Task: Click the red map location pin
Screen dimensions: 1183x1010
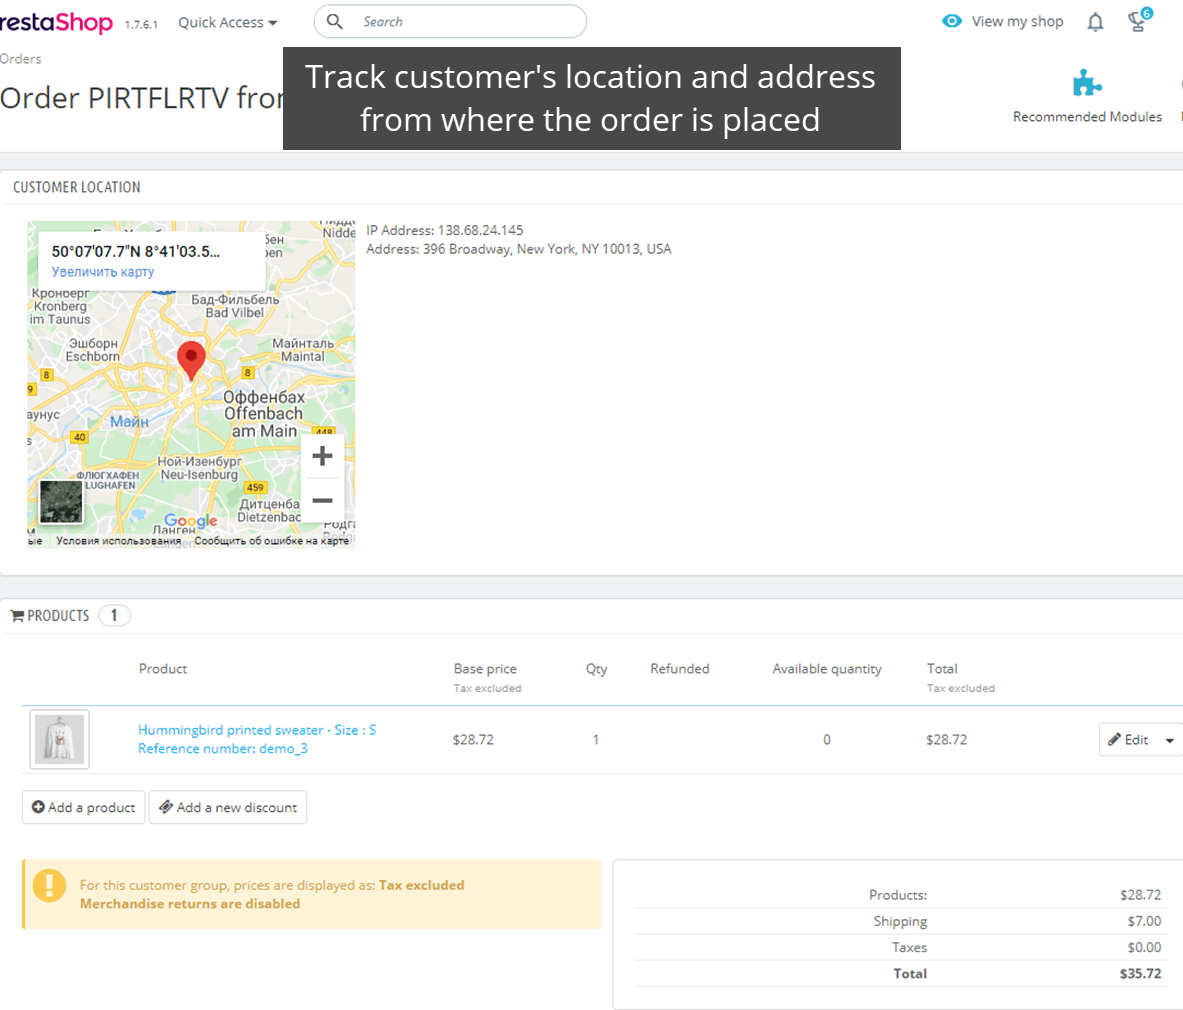Action: (191, 360)
